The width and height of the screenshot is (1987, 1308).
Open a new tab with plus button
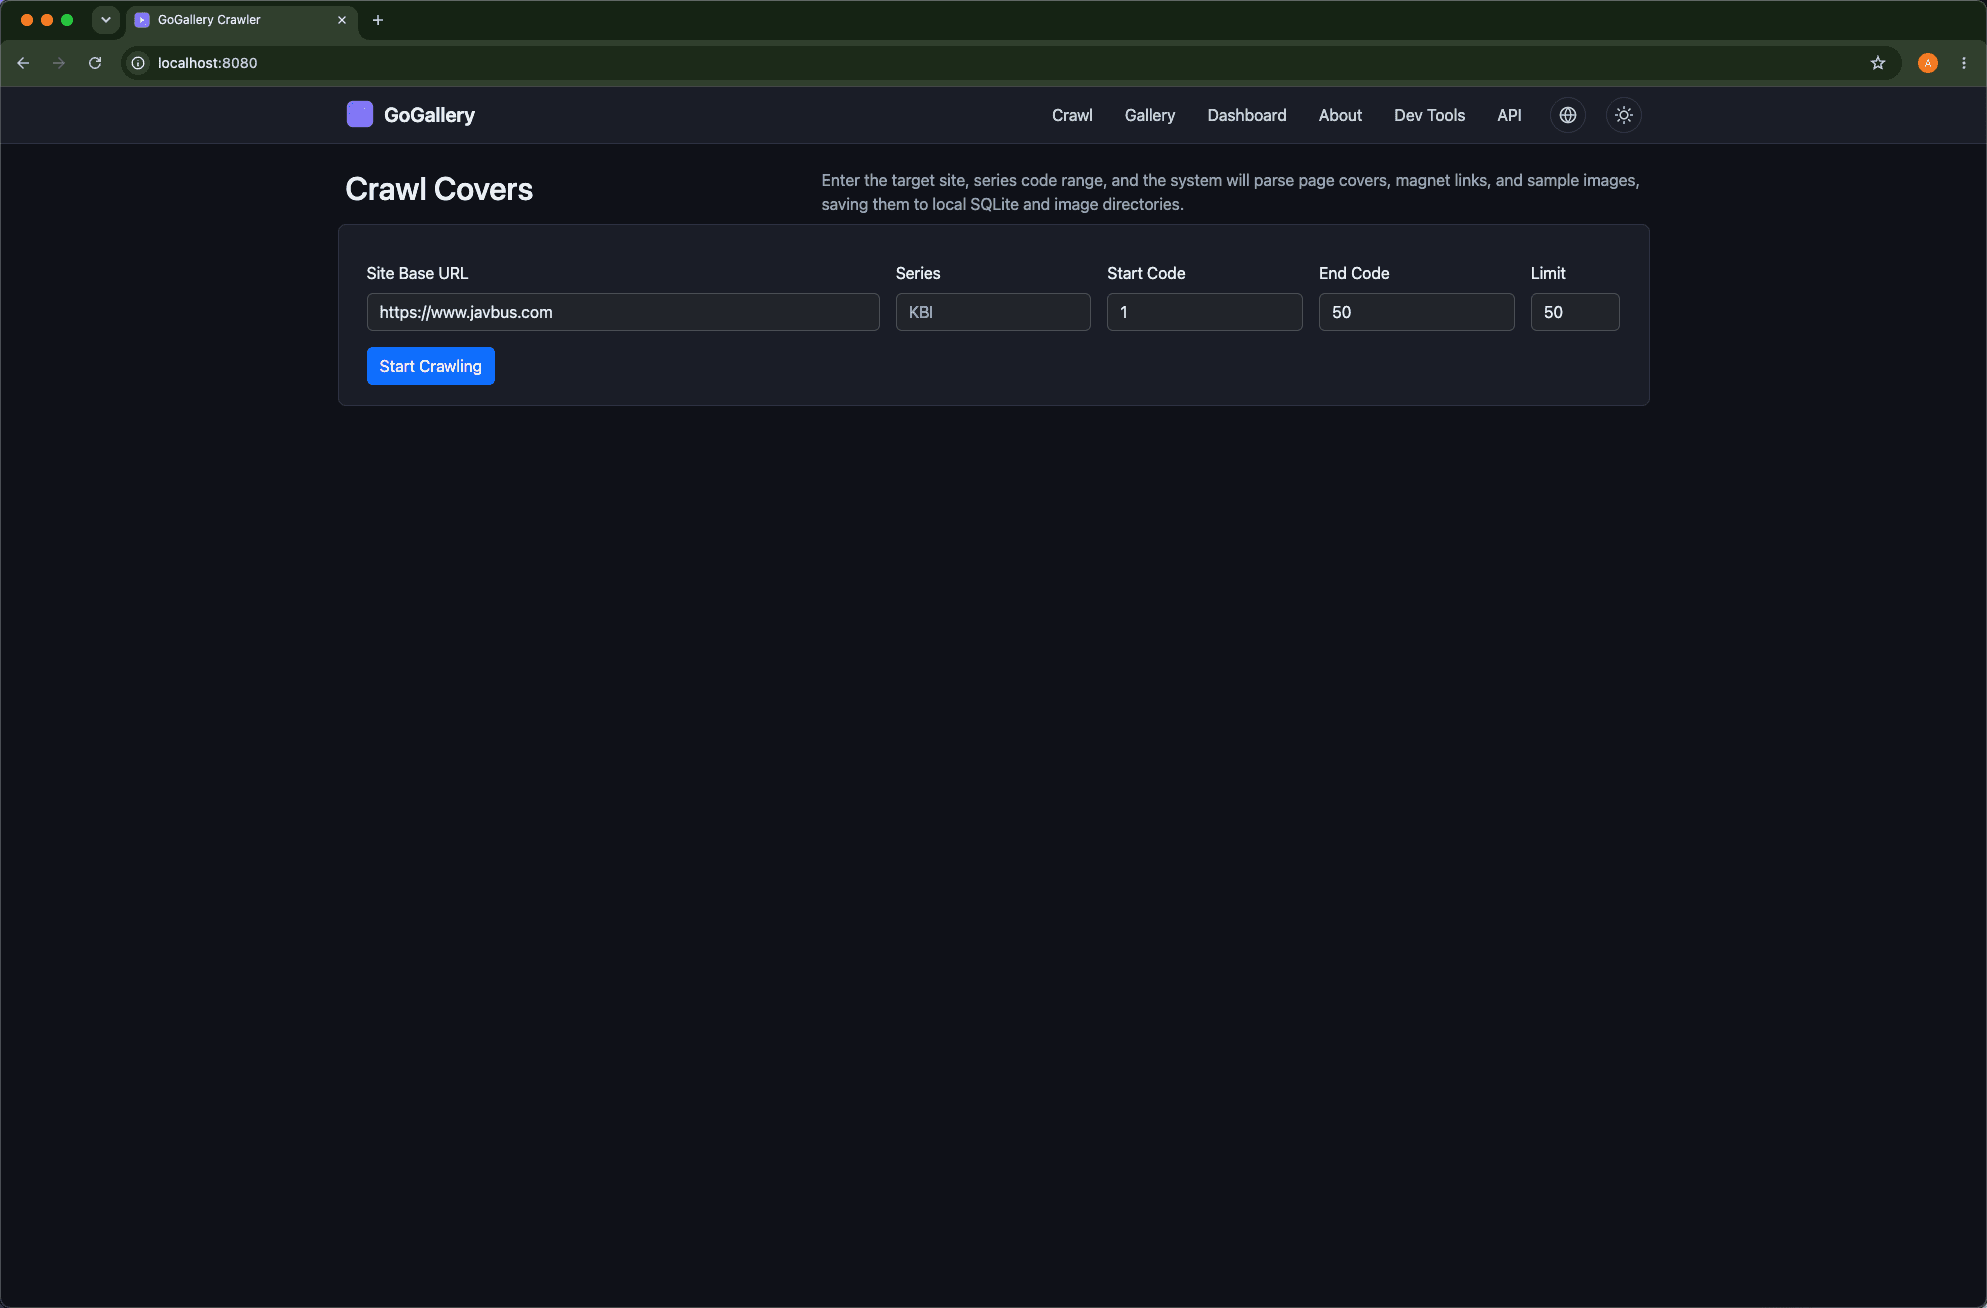point(378,20)
